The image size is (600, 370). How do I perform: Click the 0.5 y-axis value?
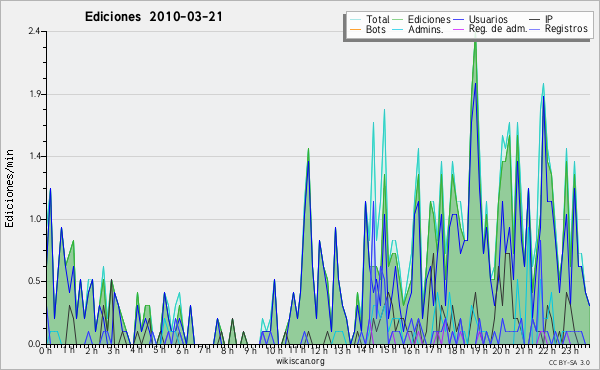tap(35, 282)
